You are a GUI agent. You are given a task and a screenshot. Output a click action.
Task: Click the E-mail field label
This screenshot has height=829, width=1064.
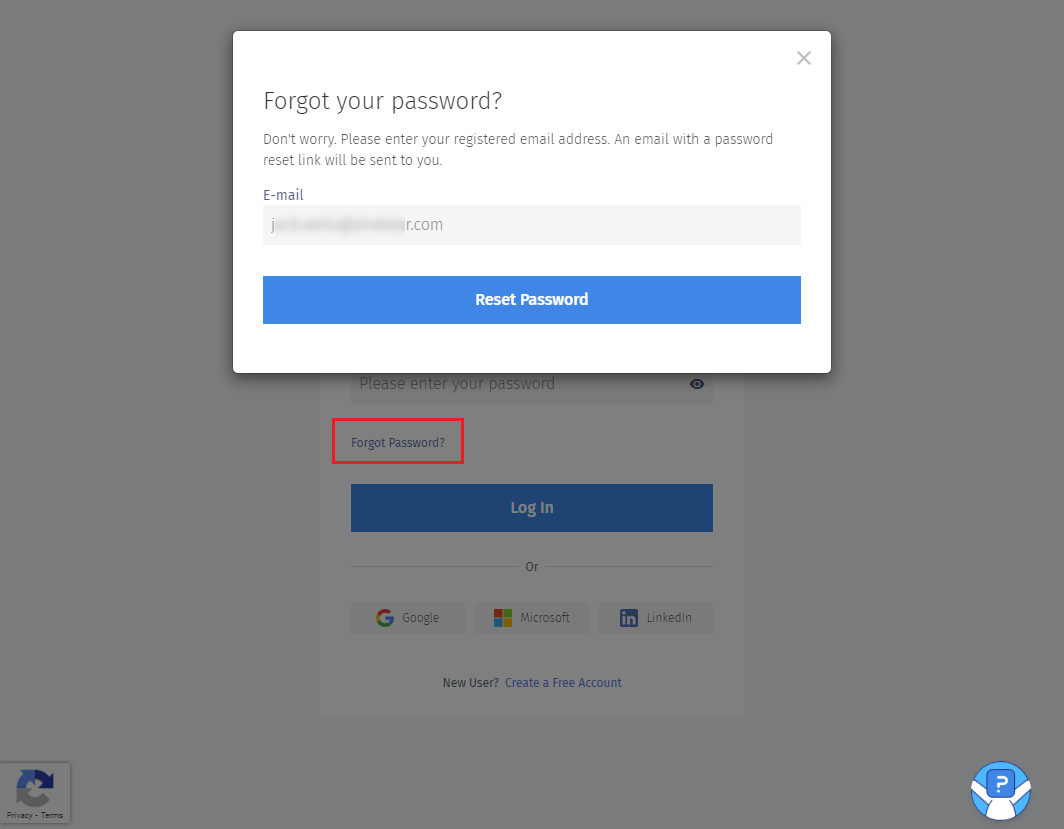pos(283,195)
